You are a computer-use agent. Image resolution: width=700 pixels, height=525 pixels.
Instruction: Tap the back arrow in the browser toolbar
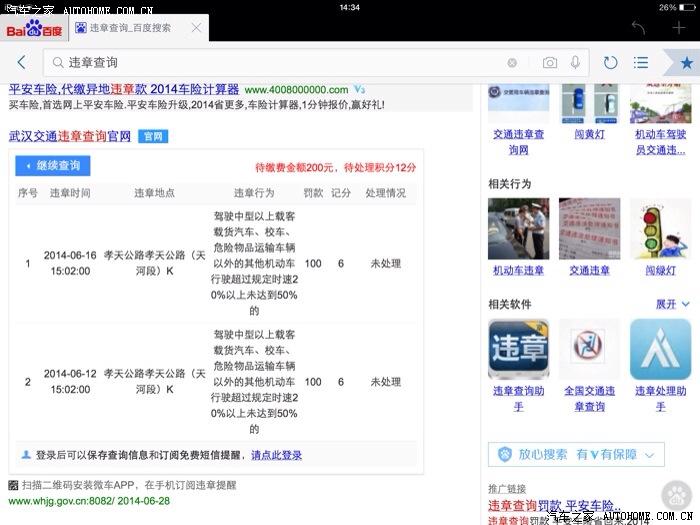tap(21, 62)
